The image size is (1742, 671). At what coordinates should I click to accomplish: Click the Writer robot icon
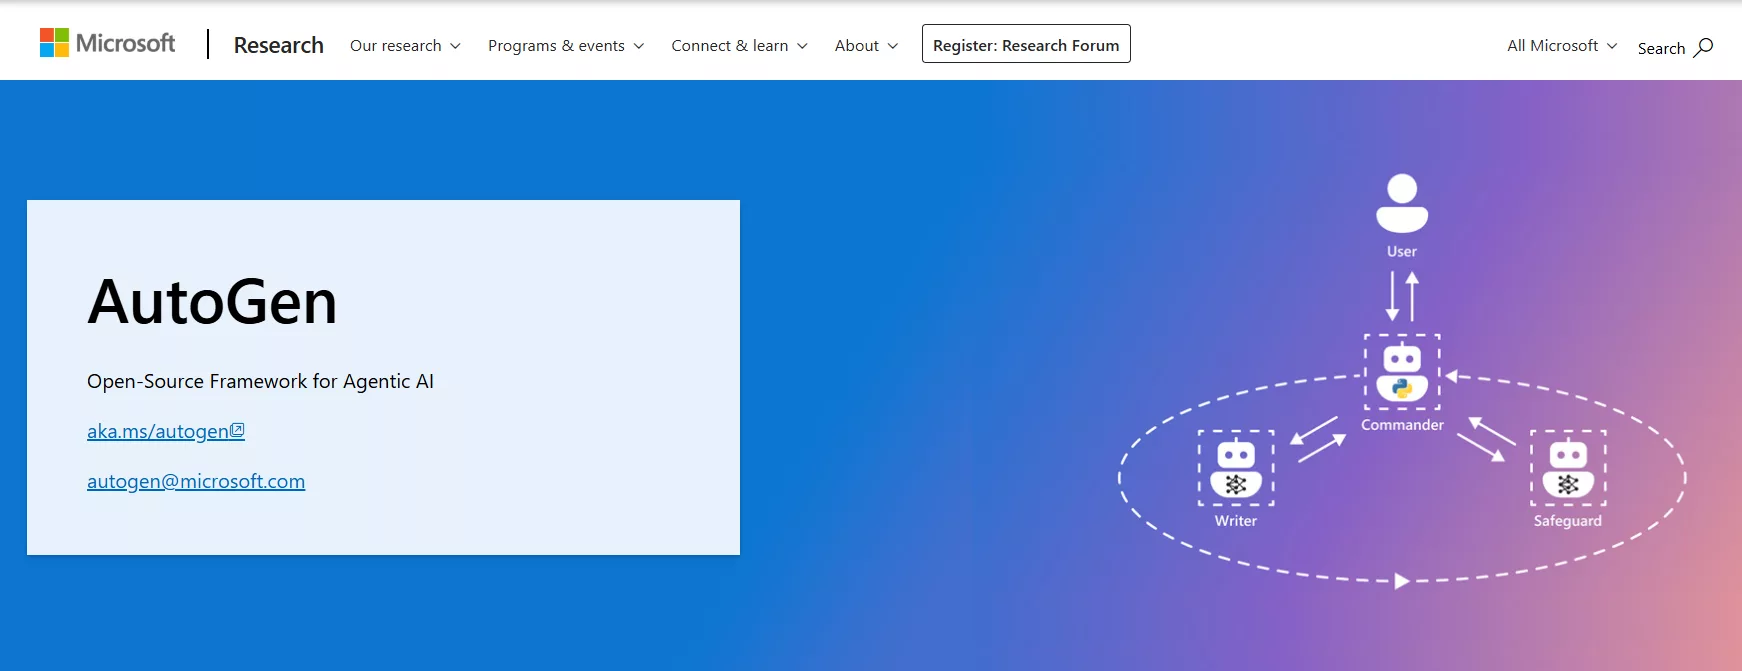(1236, 468)
